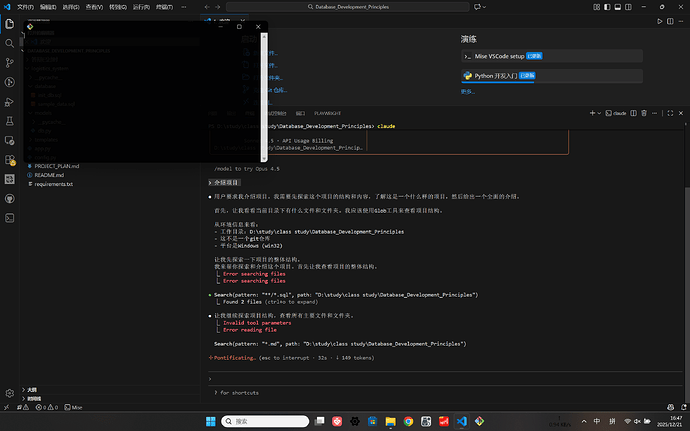Click the Copilot status bar icon
This screenshot has width=690, height=431.
click(670, 407)
